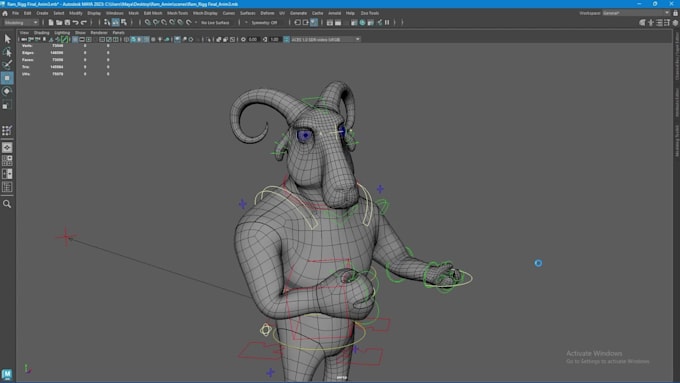Click the Maya logo corner button
The image size is (680, 383).
(x=7, y=374)
